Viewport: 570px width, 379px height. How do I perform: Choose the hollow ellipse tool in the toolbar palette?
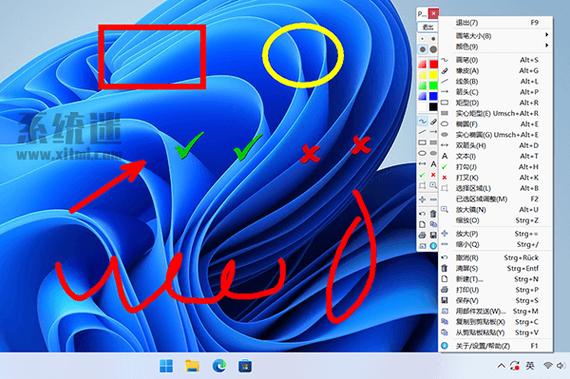tap(422, 153)
